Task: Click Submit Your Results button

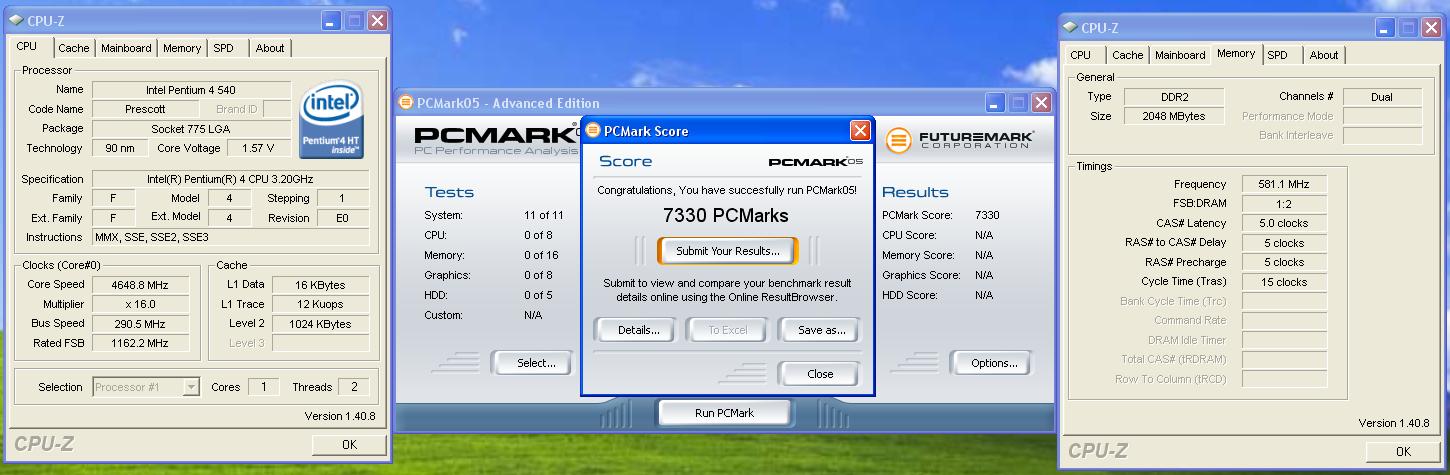Action: click(727, 251)
